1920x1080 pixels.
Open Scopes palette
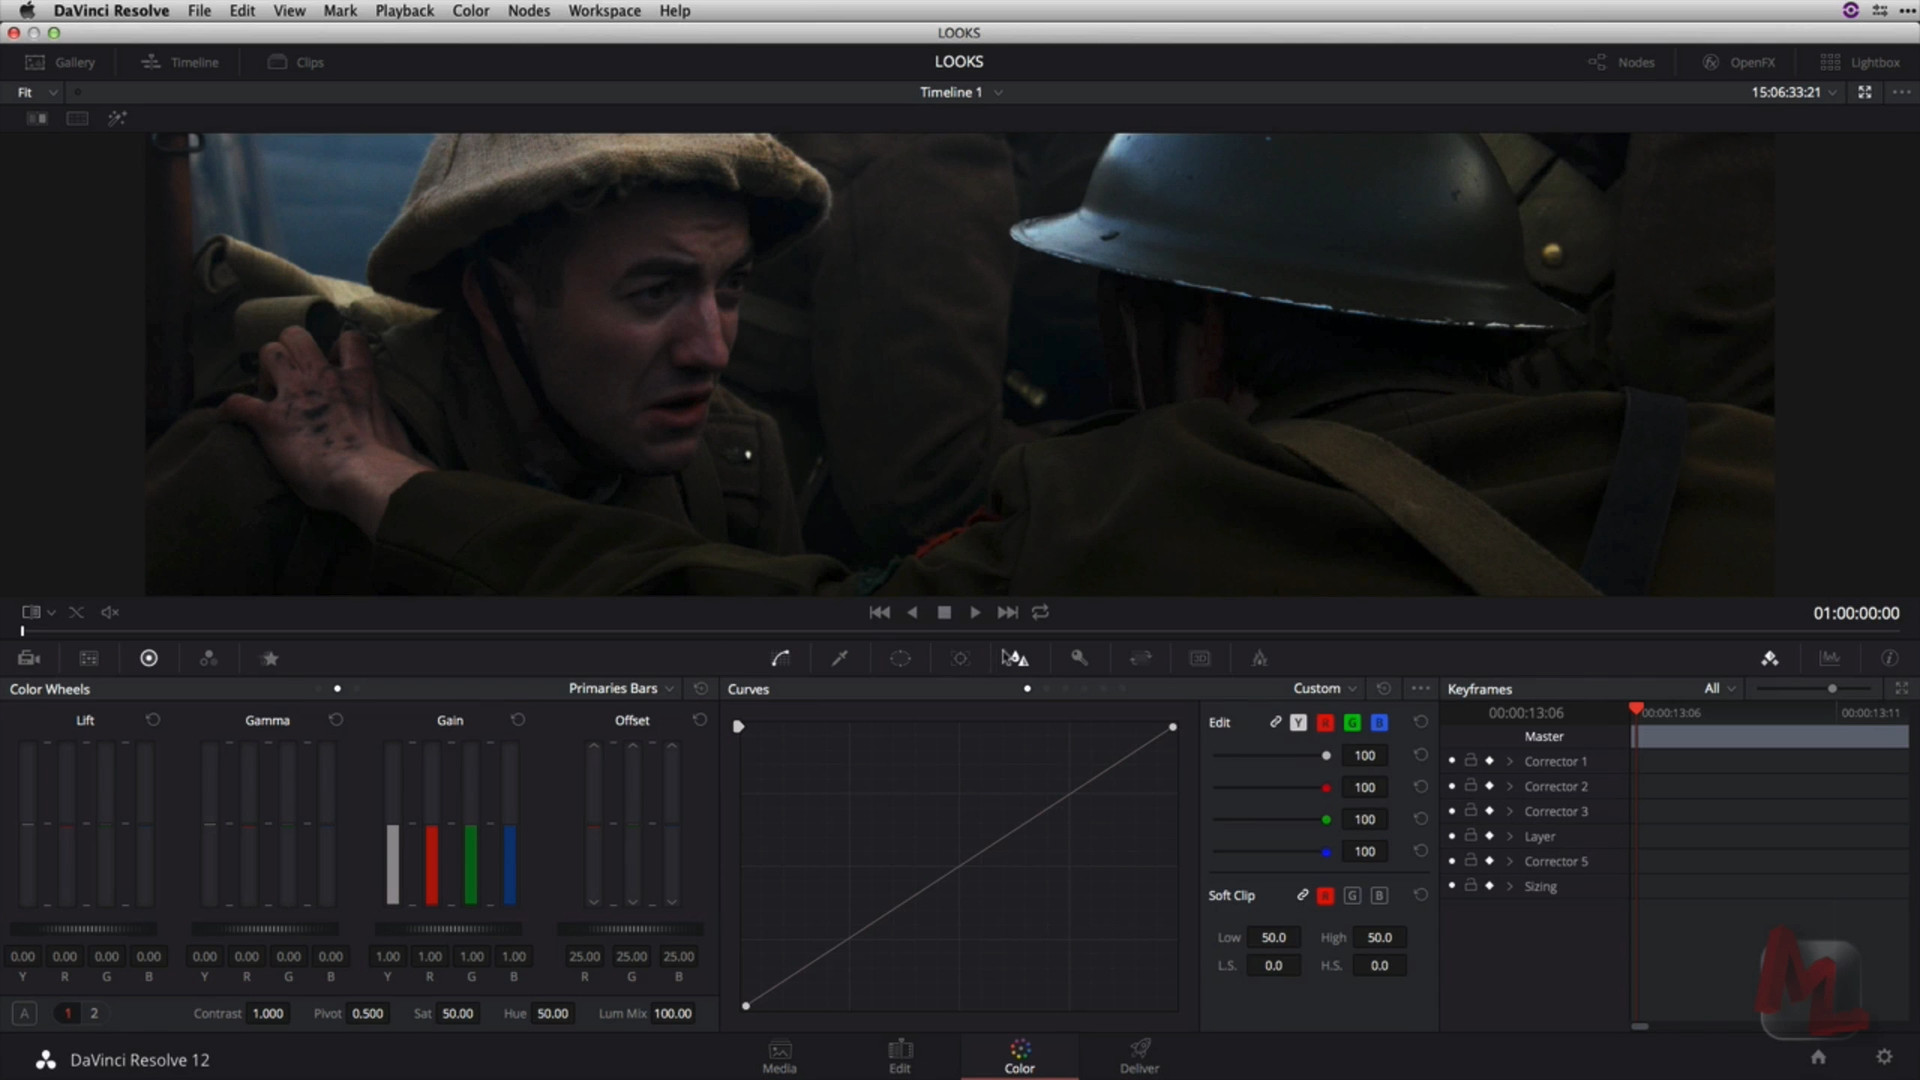tap(1830, 658)
